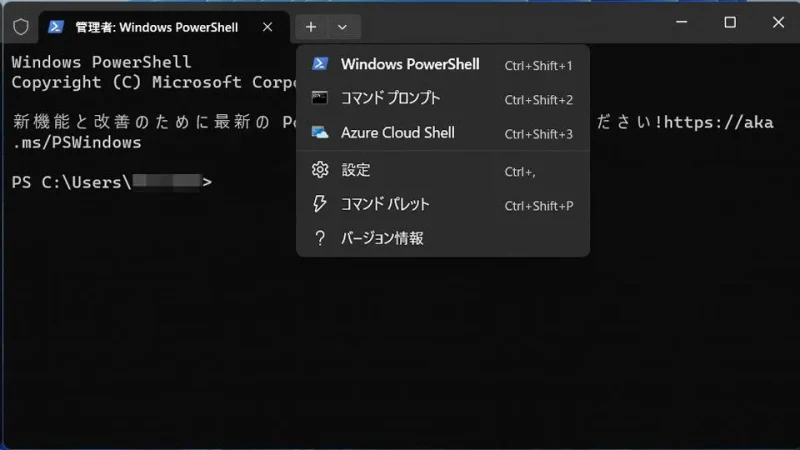Click the バージョン情報 question mark icon
The width and height of the screenshot is (800, 450).
[320, 238]
